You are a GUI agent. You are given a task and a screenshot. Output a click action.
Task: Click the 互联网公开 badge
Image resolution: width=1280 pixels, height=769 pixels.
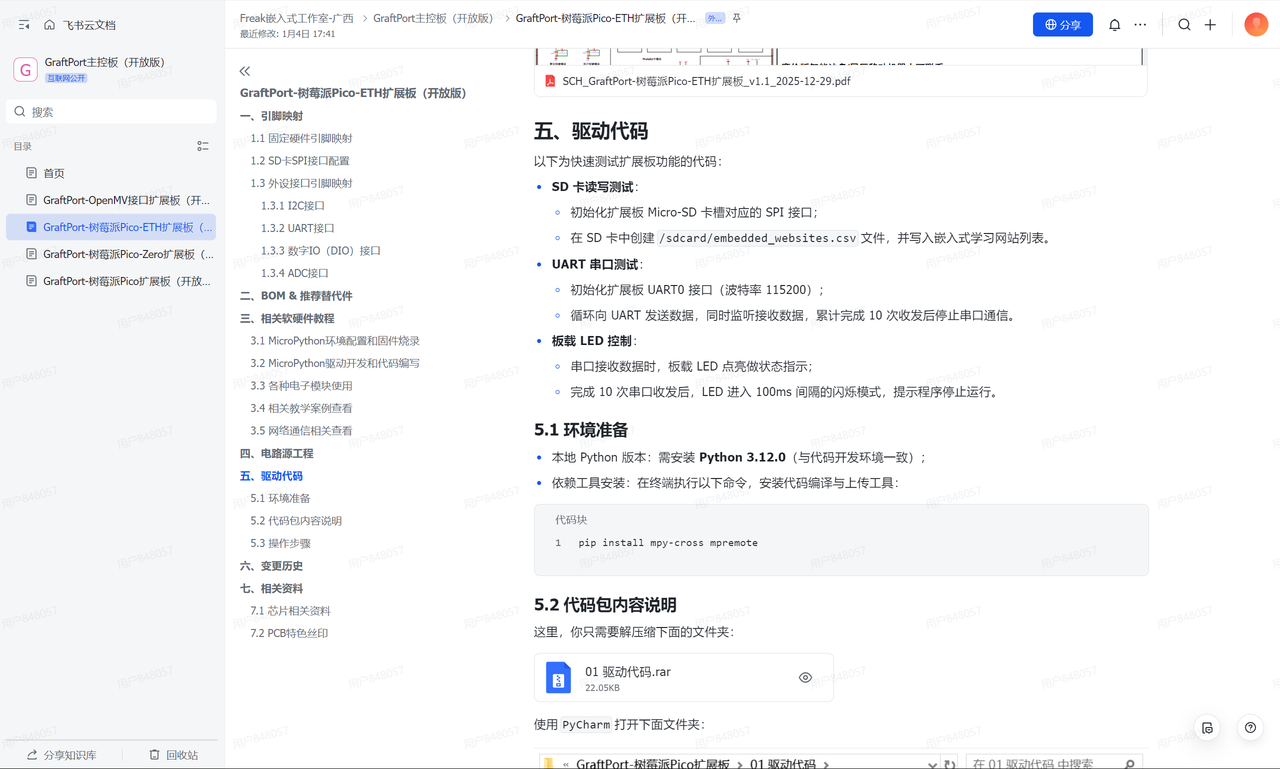coord(66,78)
